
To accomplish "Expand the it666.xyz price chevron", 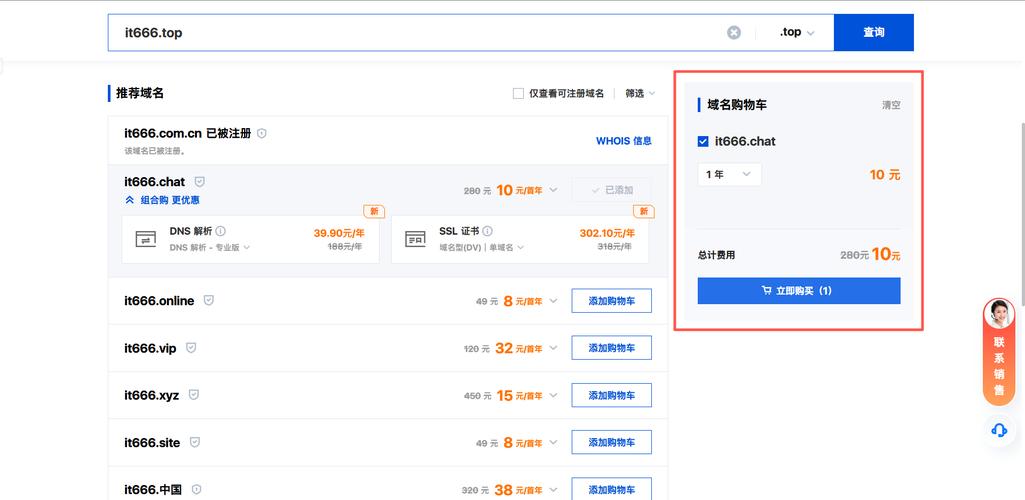I will coord(553,395).
